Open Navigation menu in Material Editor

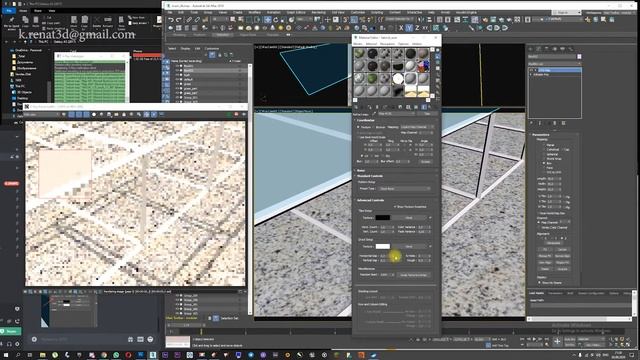tap(387, 43)
